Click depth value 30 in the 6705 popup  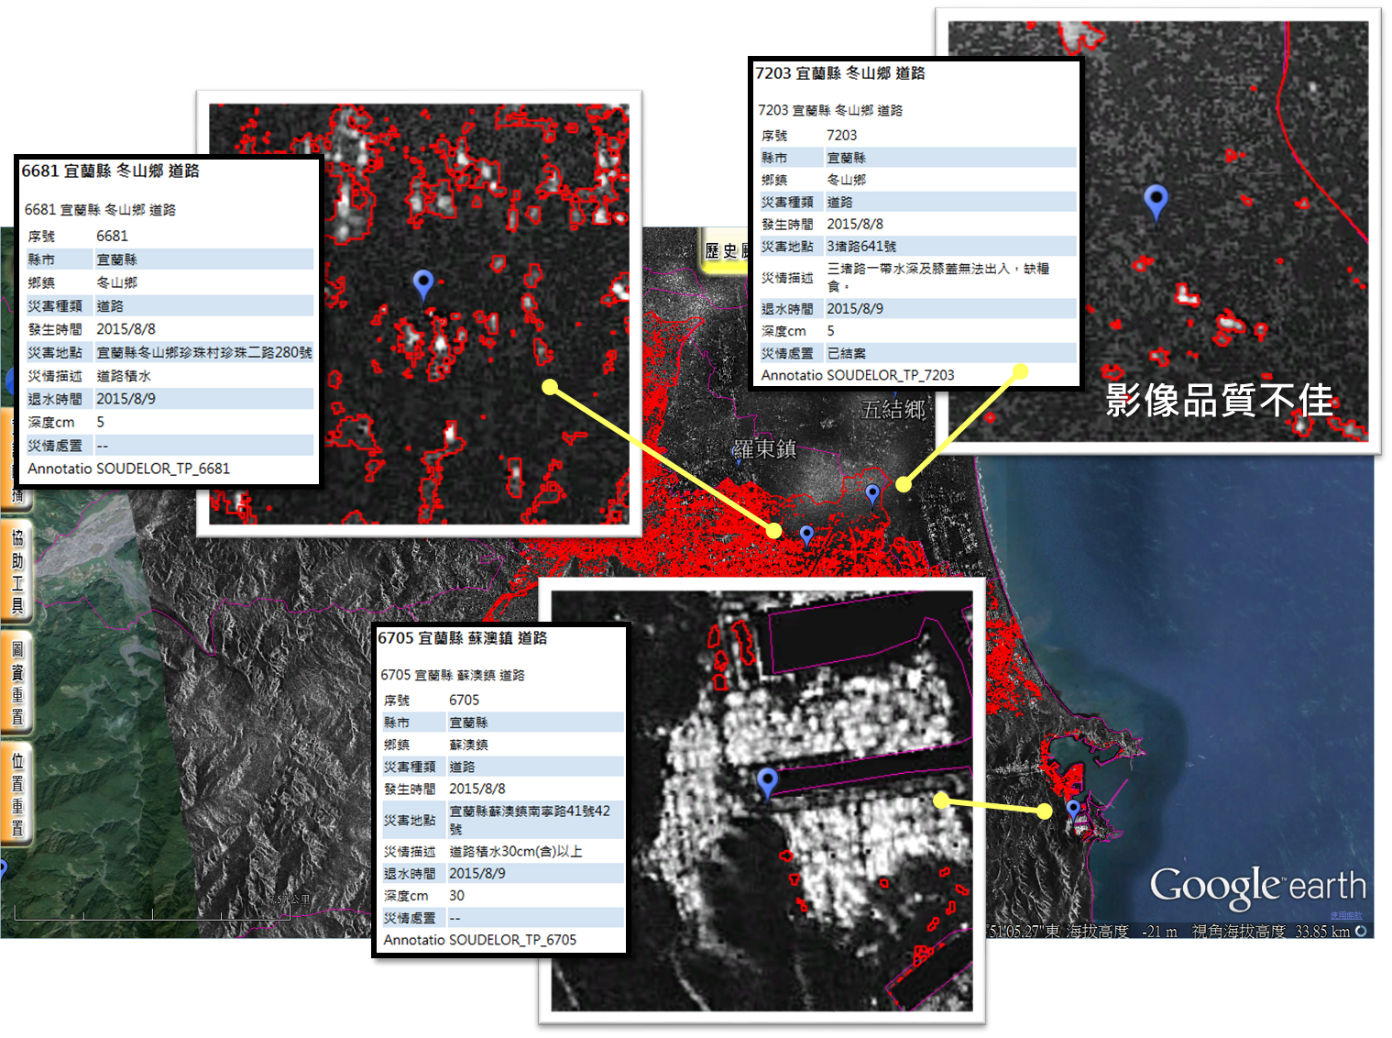[456, 895]
